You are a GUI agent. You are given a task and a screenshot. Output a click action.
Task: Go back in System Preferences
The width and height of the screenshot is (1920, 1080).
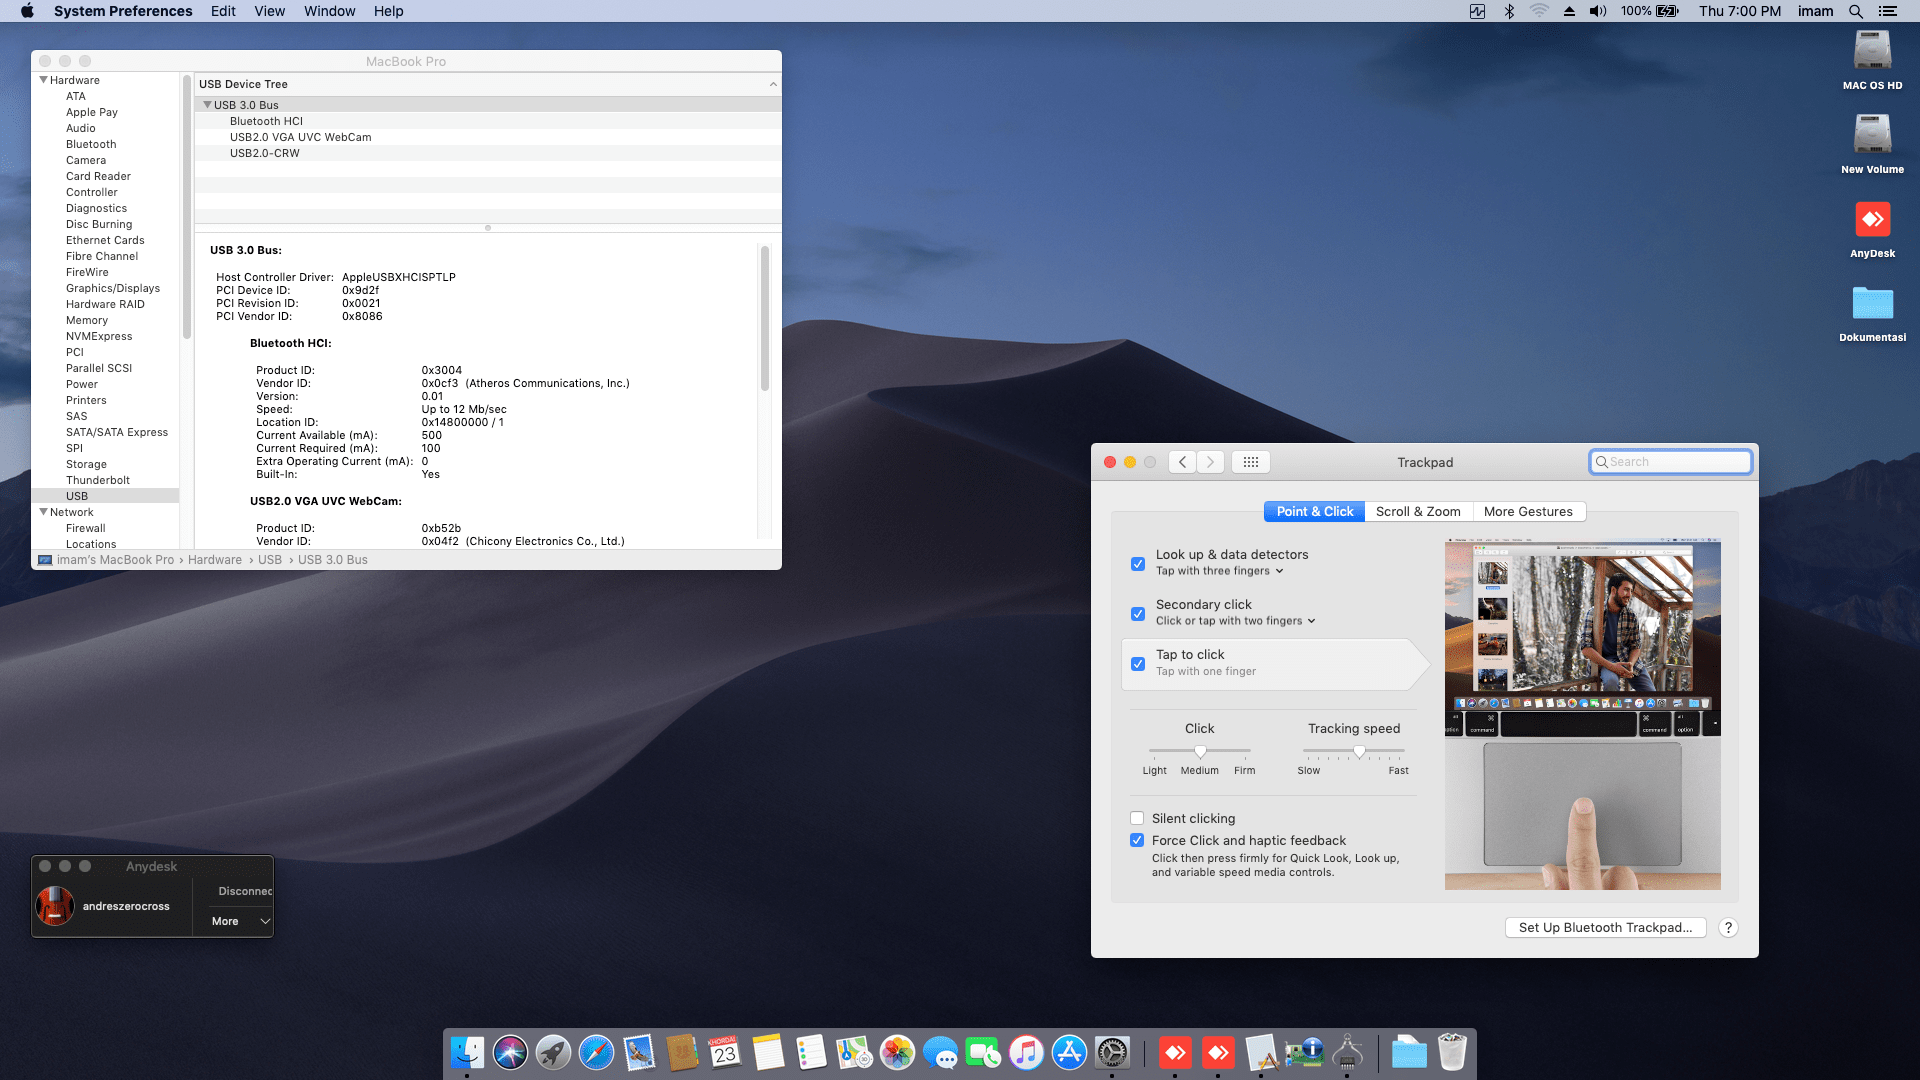(1182, 462)
